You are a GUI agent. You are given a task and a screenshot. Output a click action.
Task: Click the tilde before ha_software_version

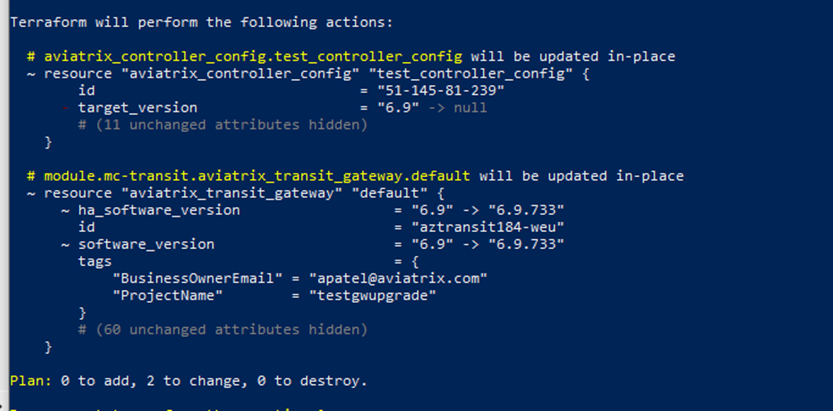pos(65,210)
